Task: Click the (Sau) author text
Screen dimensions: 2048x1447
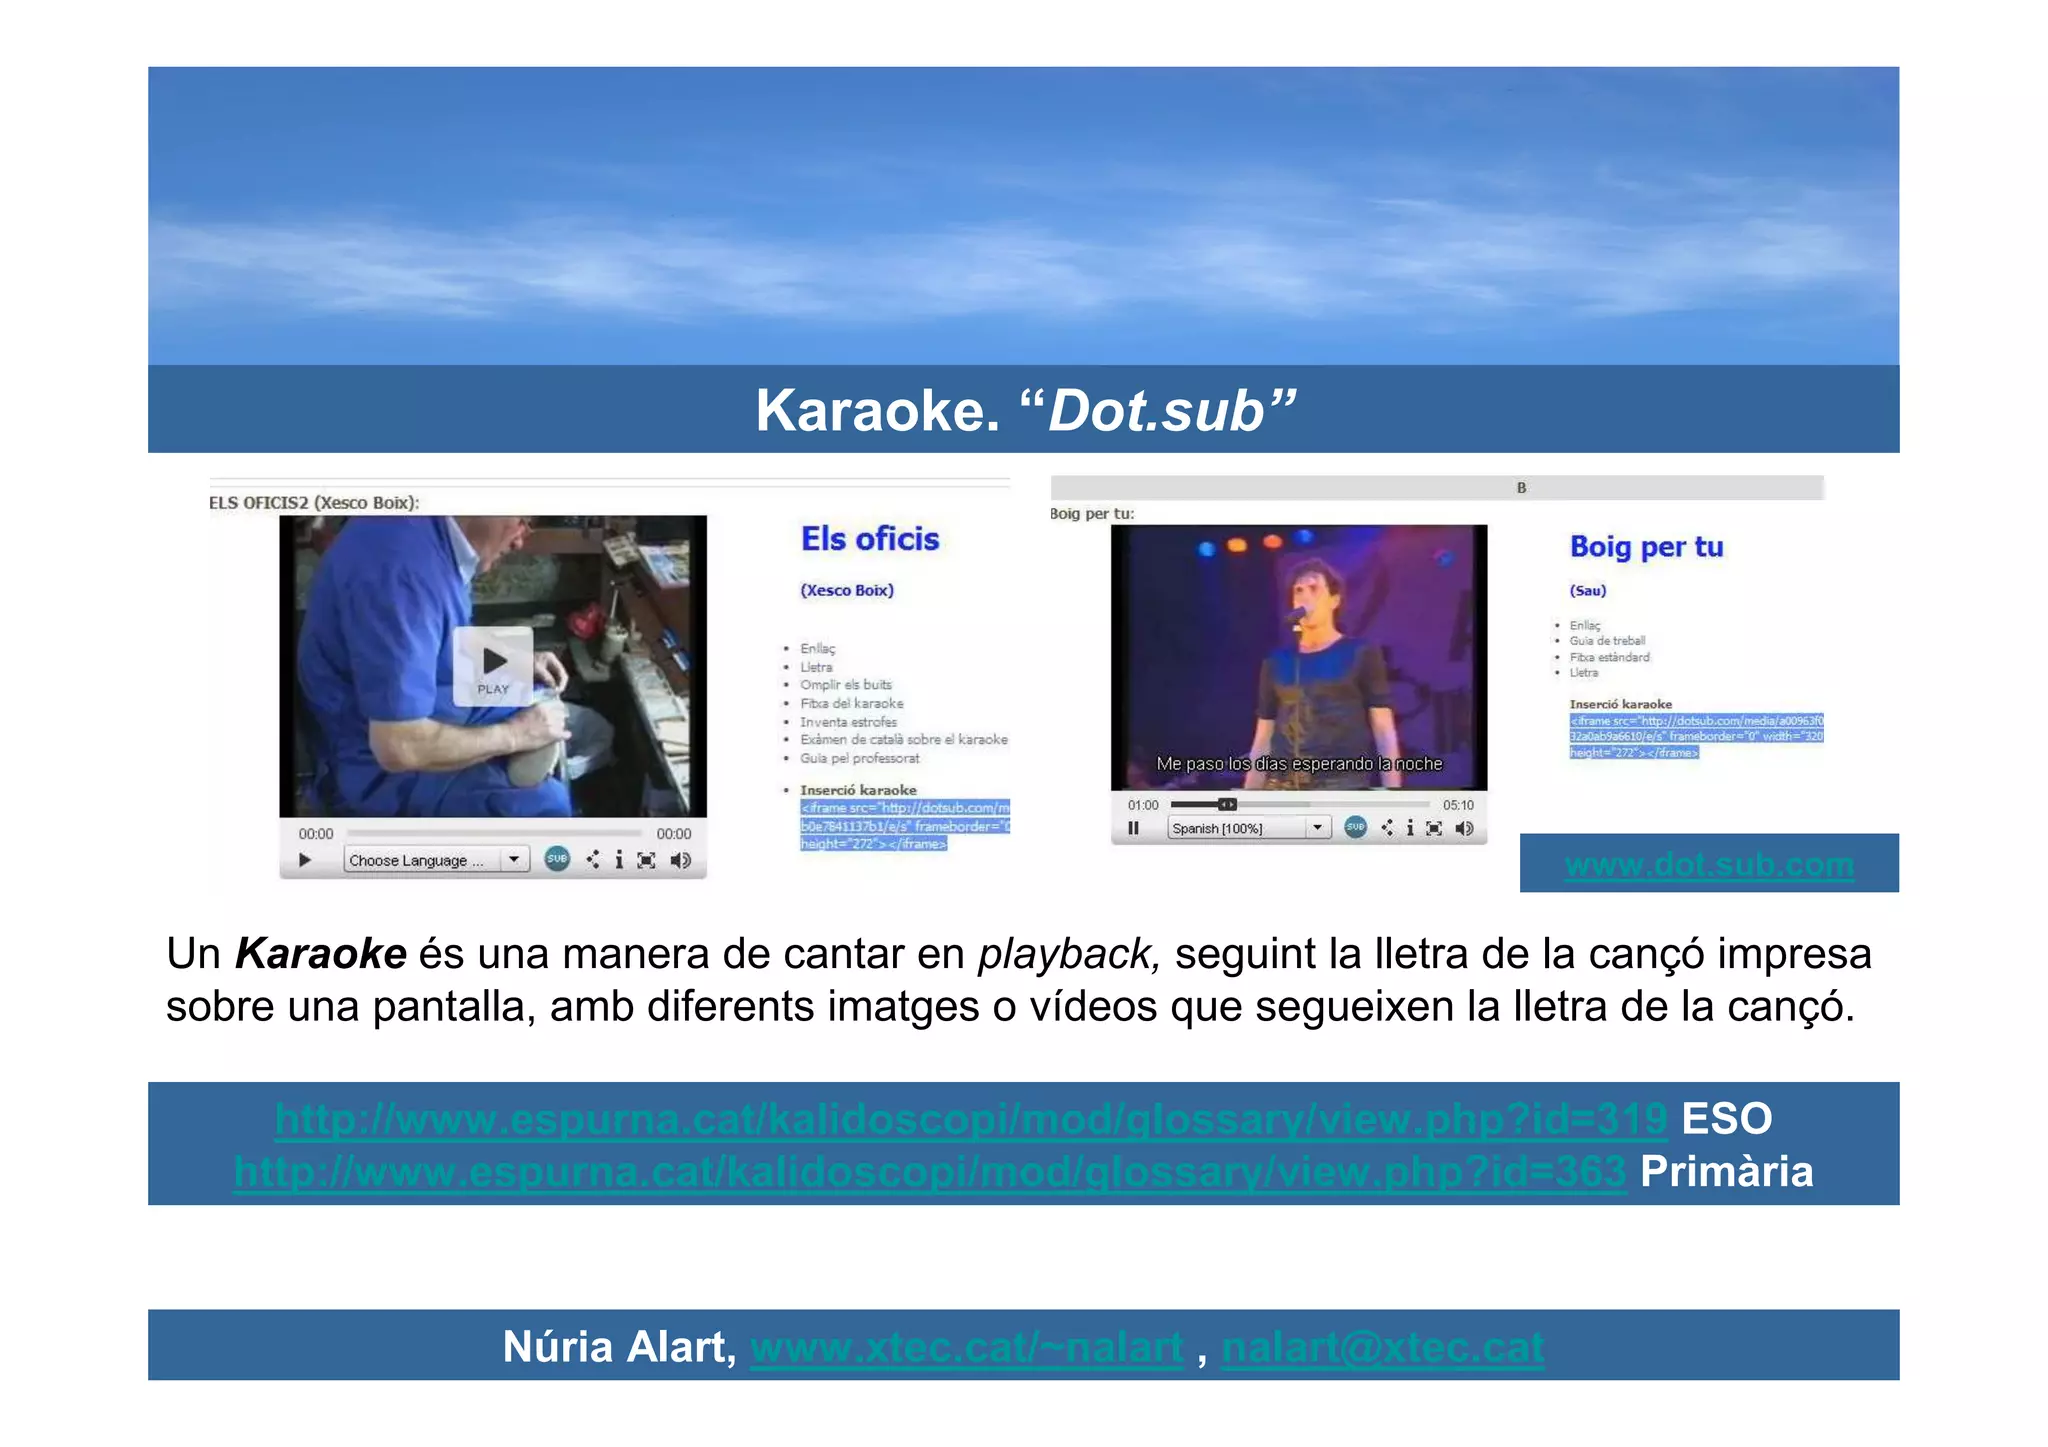Action: [1588, 591]
